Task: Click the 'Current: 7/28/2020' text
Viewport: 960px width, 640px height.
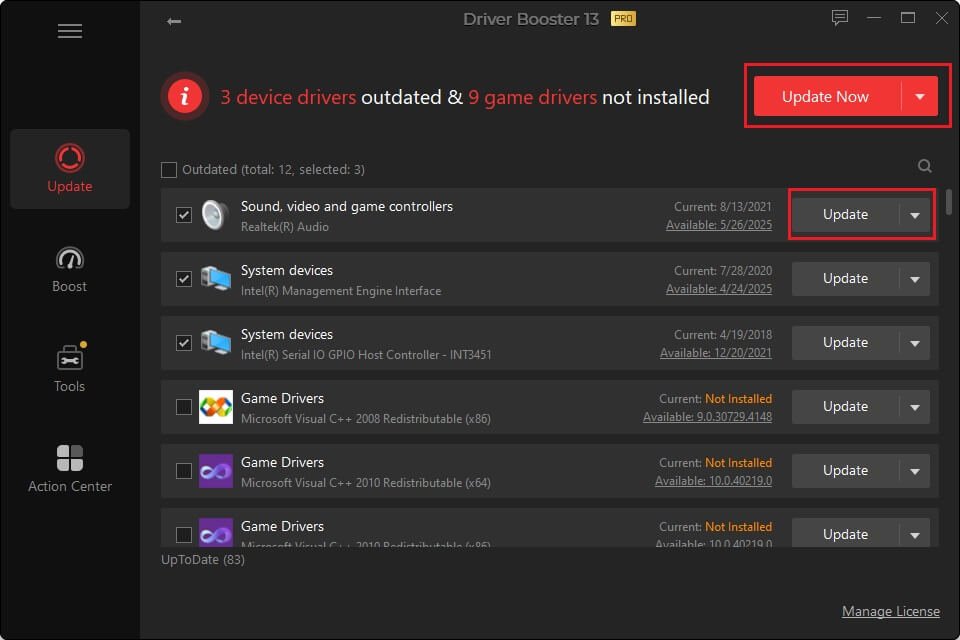Action: pyautogui.click(x=723, y=270)
